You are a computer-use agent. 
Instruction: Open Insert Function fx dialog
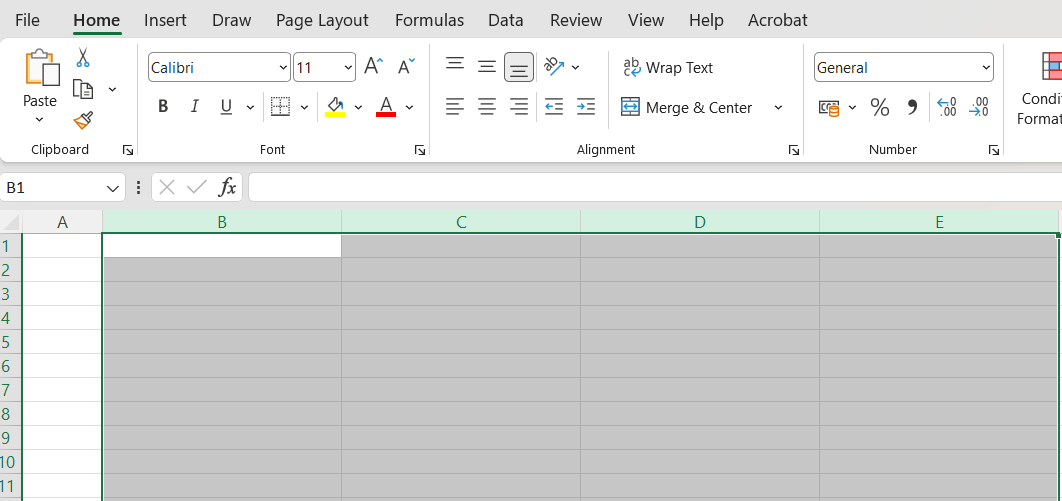pos(228,187)
